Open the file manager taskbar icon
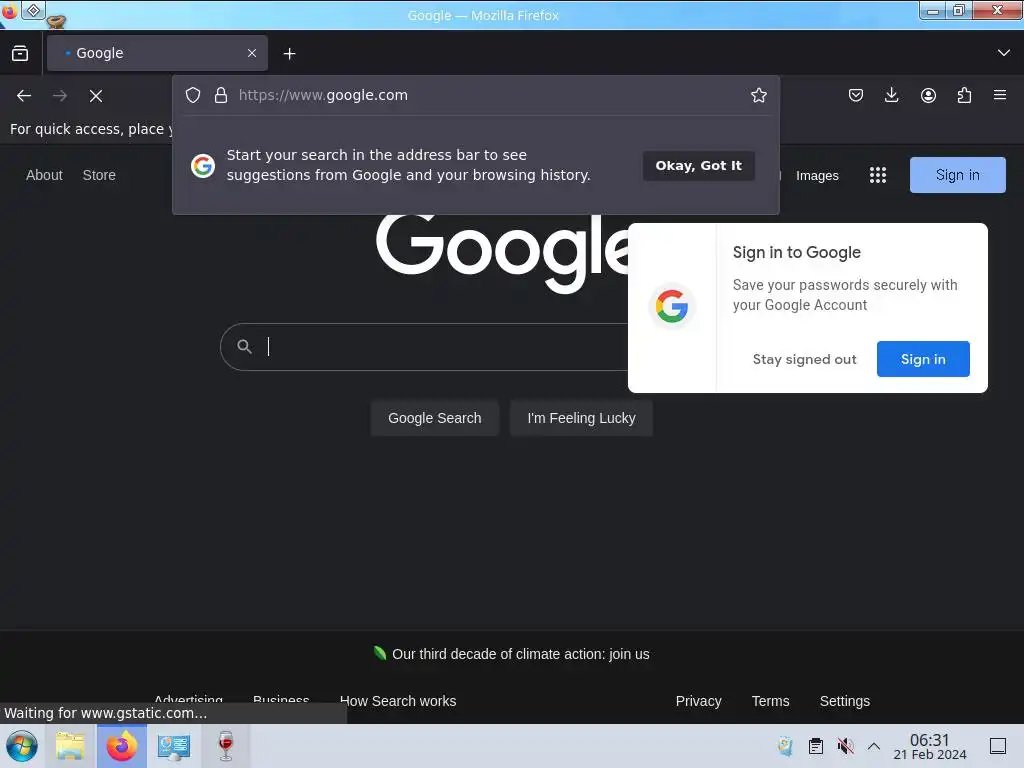The image size is (1024, 768). (x=70, y=746)
